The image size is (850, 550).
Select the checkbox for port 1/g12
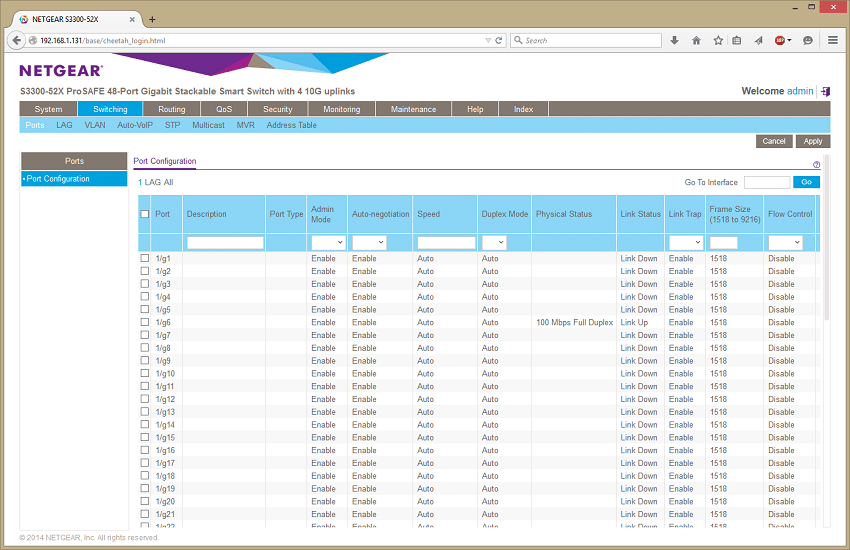(145, 399)
